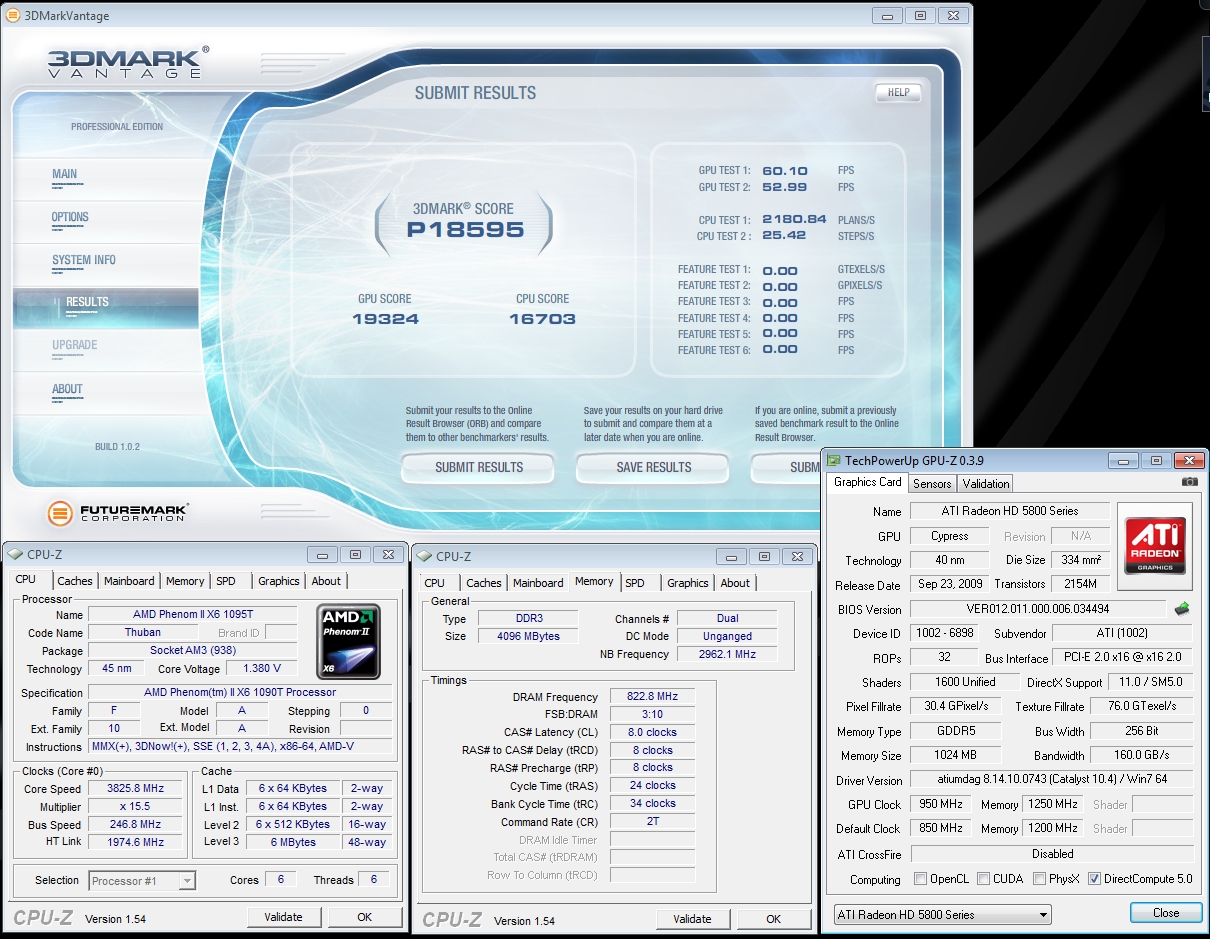Open the Main section in 3DMark
The height and width of the screenshot is (939, 1210).
(x=65, y=174)
